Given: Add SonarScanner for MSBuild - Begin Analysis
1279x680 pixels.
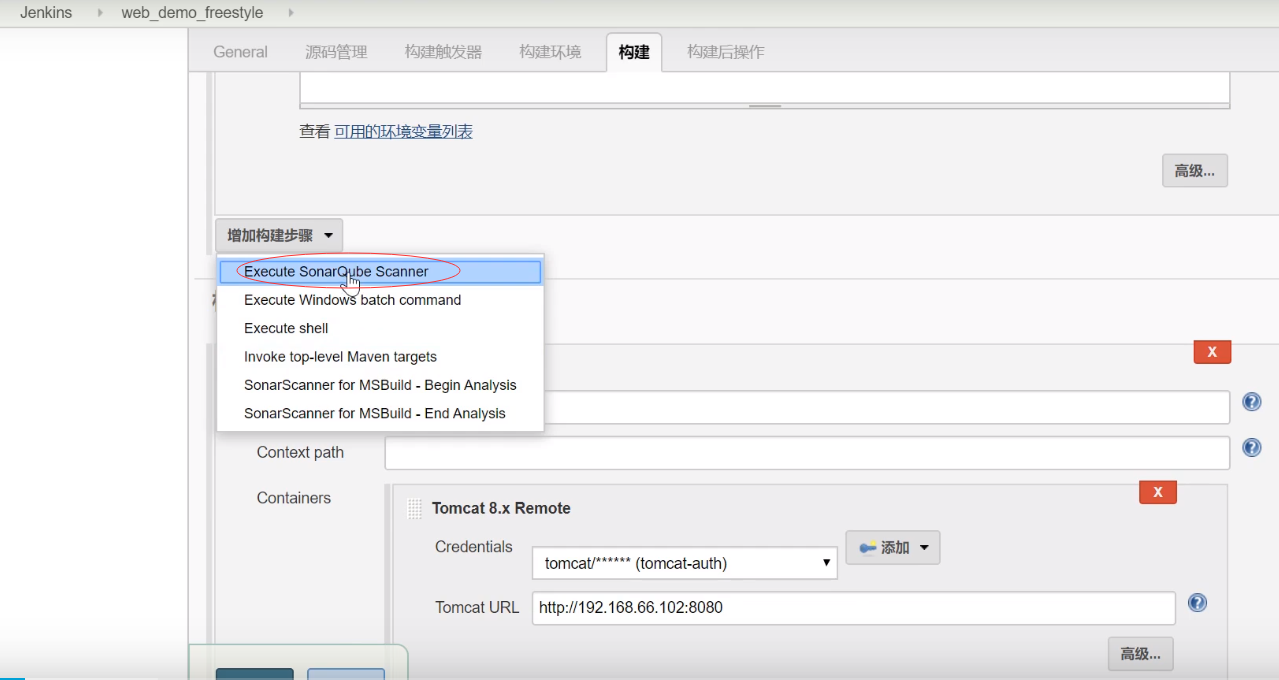Looking at the screenshot, I should (380, 385).
